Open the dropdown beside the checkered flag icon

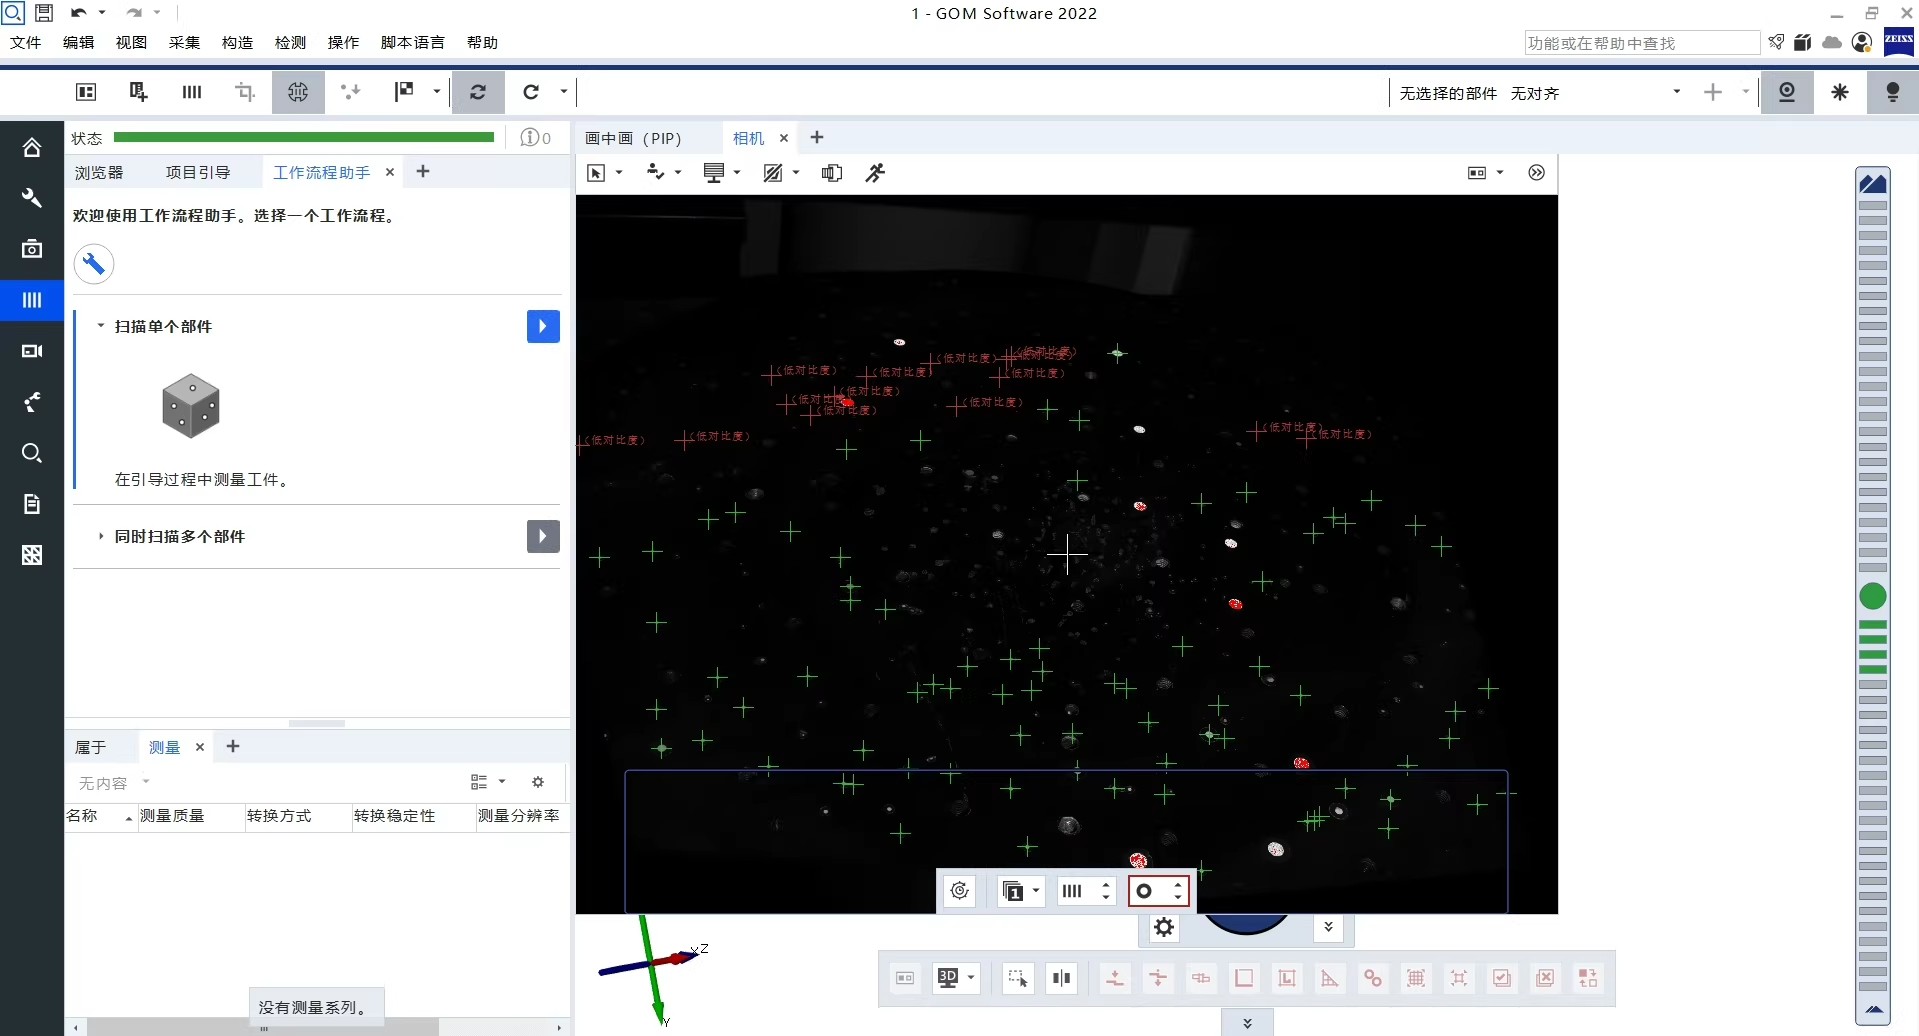437,92
